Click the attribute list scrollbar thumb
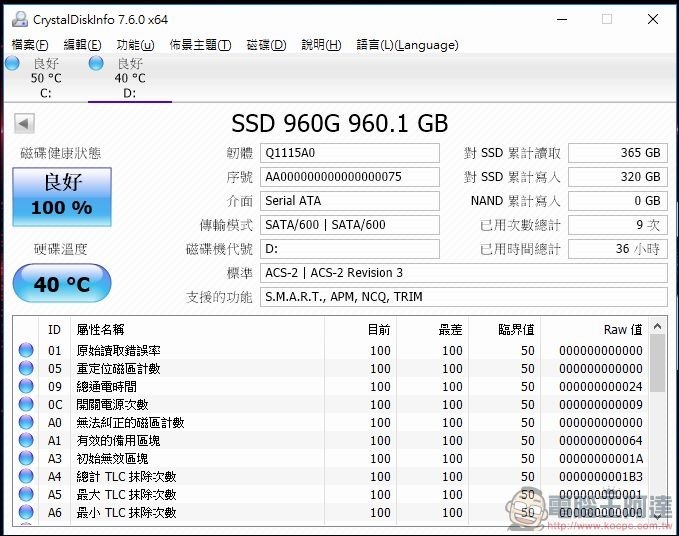 (x=657, y=363)
